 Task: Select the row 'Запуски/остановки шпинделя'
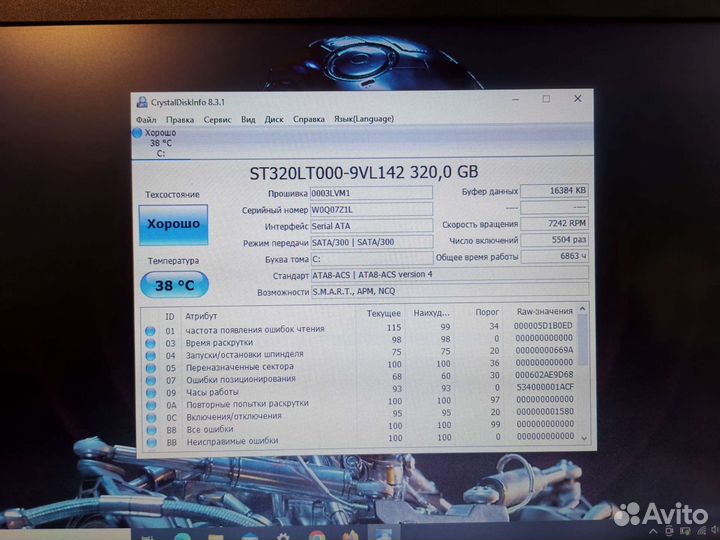360,353
